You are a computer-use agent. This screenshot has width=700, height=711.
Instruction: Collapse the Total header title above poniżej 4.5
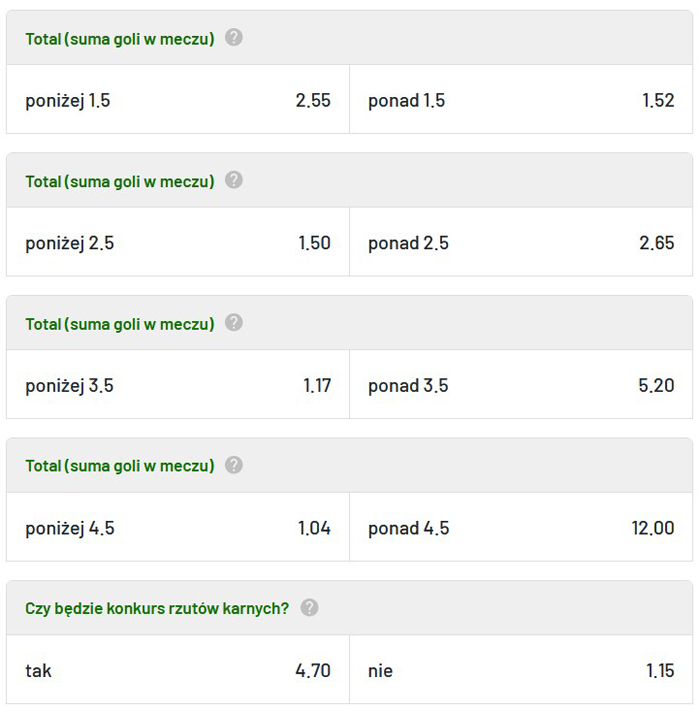(x=120, y=466)
